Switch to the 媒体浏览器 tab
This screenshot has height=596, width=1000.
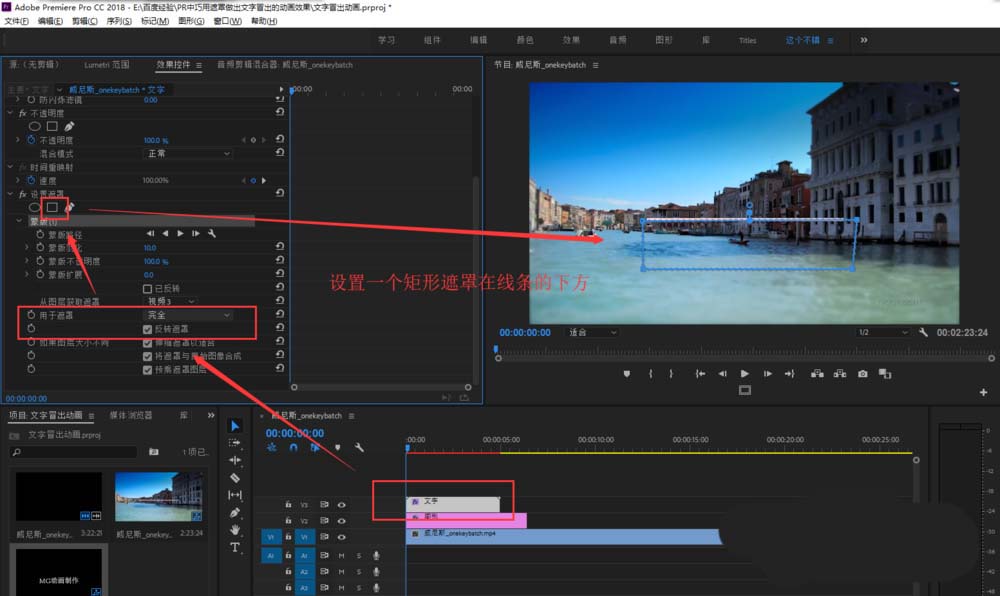click(x=131, y=415)
